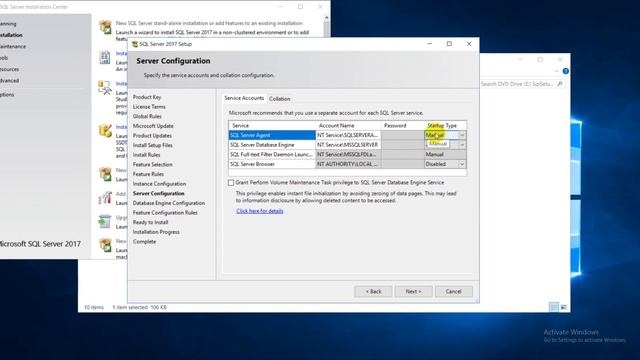Image resolution: width=640 pixels, height=360 pixels.
Task: Click the License Terms step in the sidebar
Action: (149, 107)
